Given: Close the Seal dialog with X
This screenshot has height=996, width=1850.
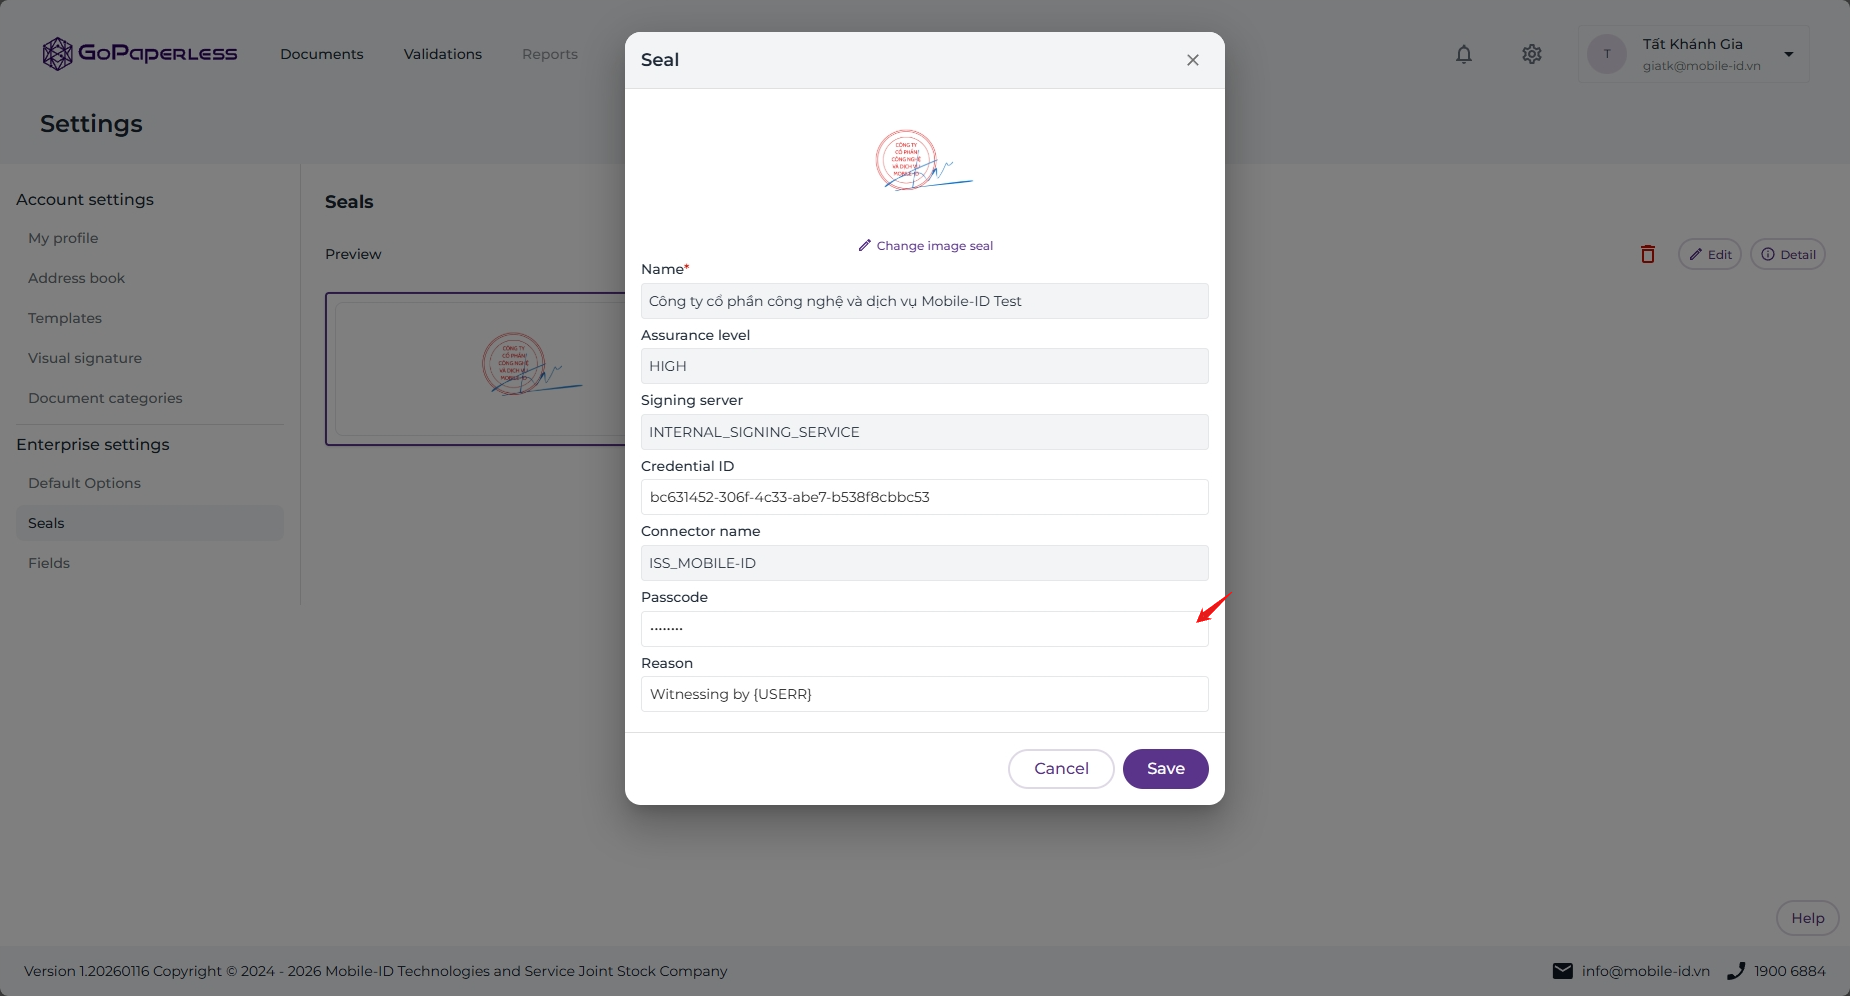Looking at the screenshot, I should point(1193,60).
